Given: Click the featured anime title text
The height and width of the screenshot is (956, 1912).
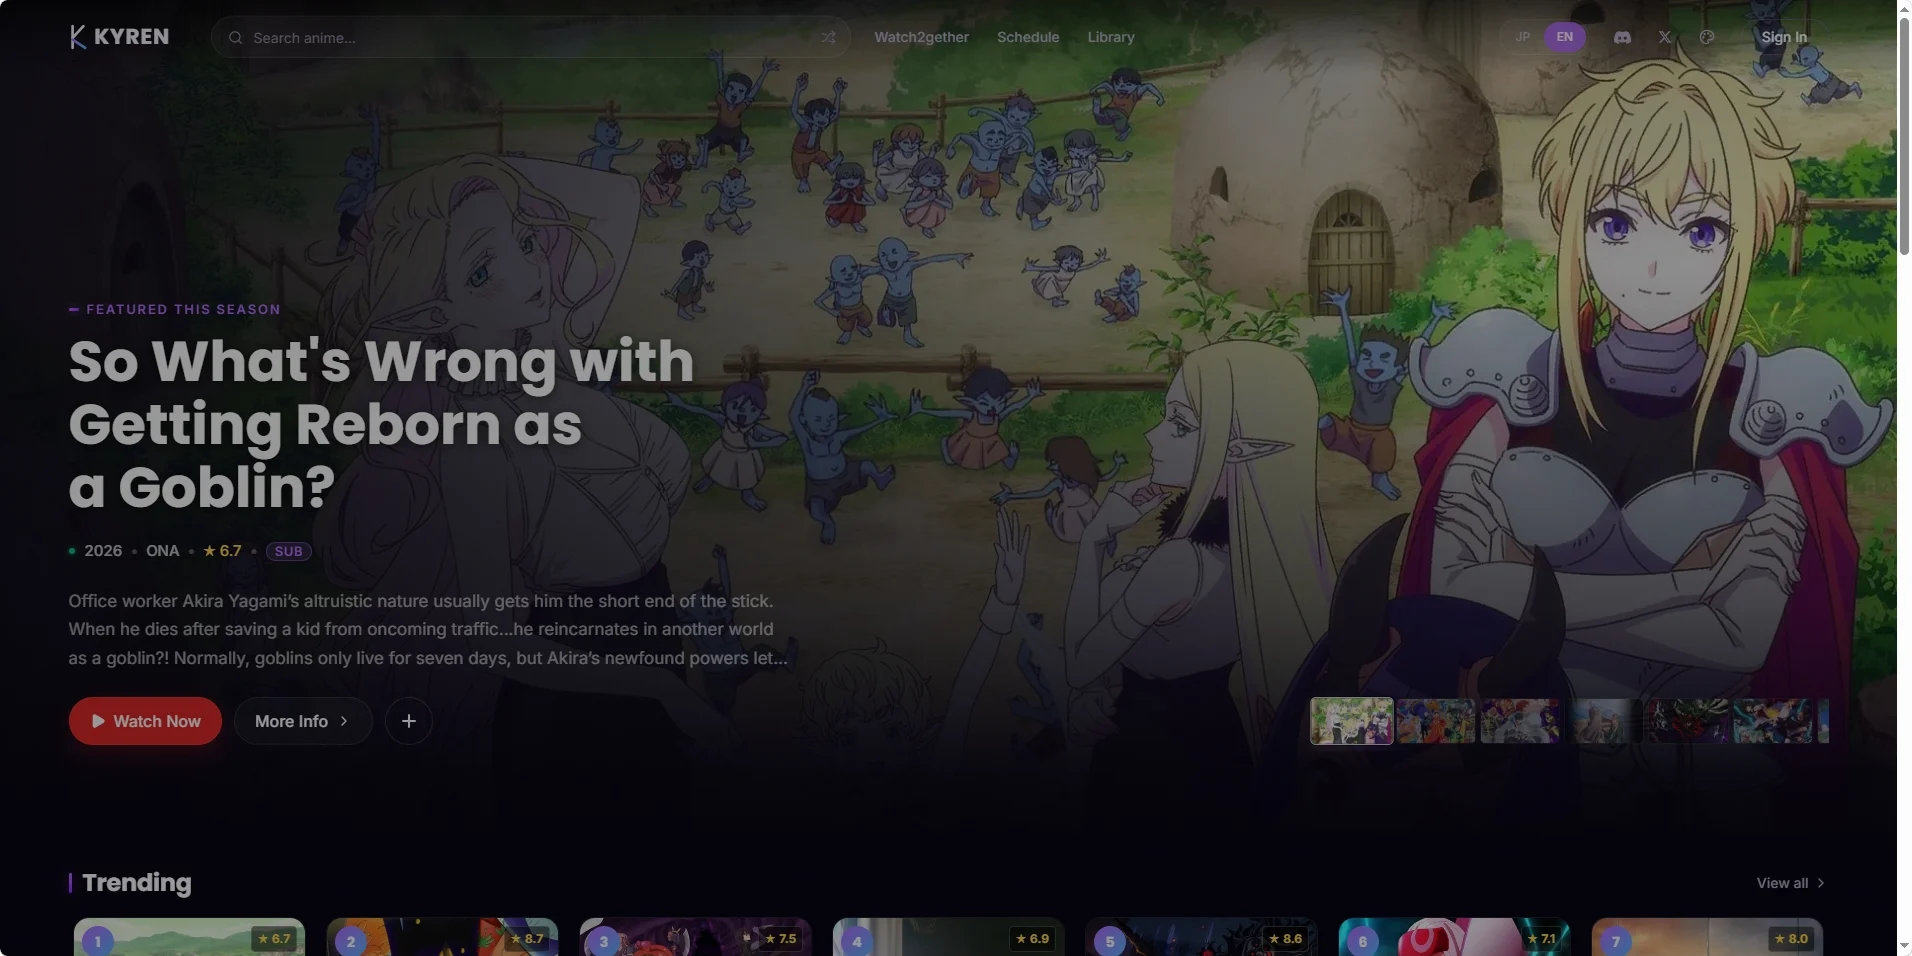Looking at the screenshot, I should pos(381,424).
